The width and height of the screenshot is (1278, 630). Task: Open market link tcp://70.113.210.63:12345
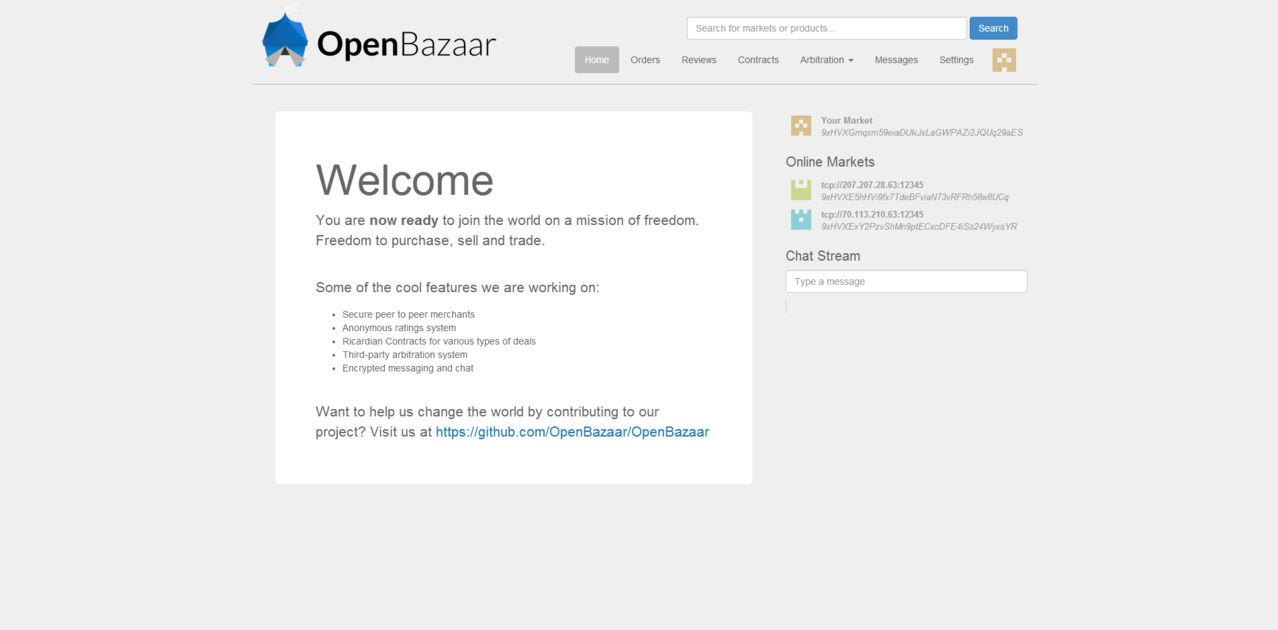coord(872,215)
